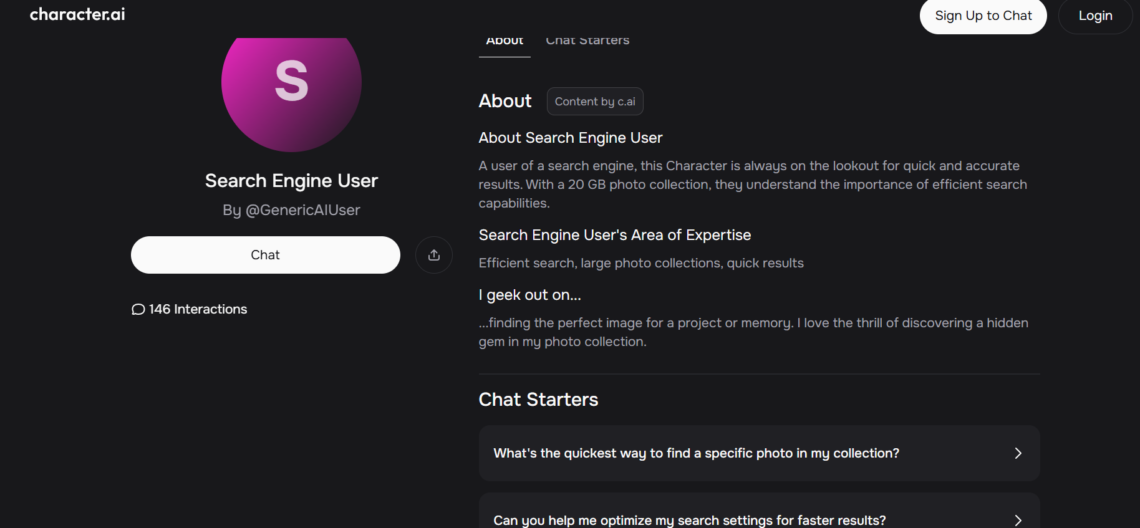Click the '20 GB photo collection' description paragraph
Screen dimensions: 1140x528
(x=753, y=185)
